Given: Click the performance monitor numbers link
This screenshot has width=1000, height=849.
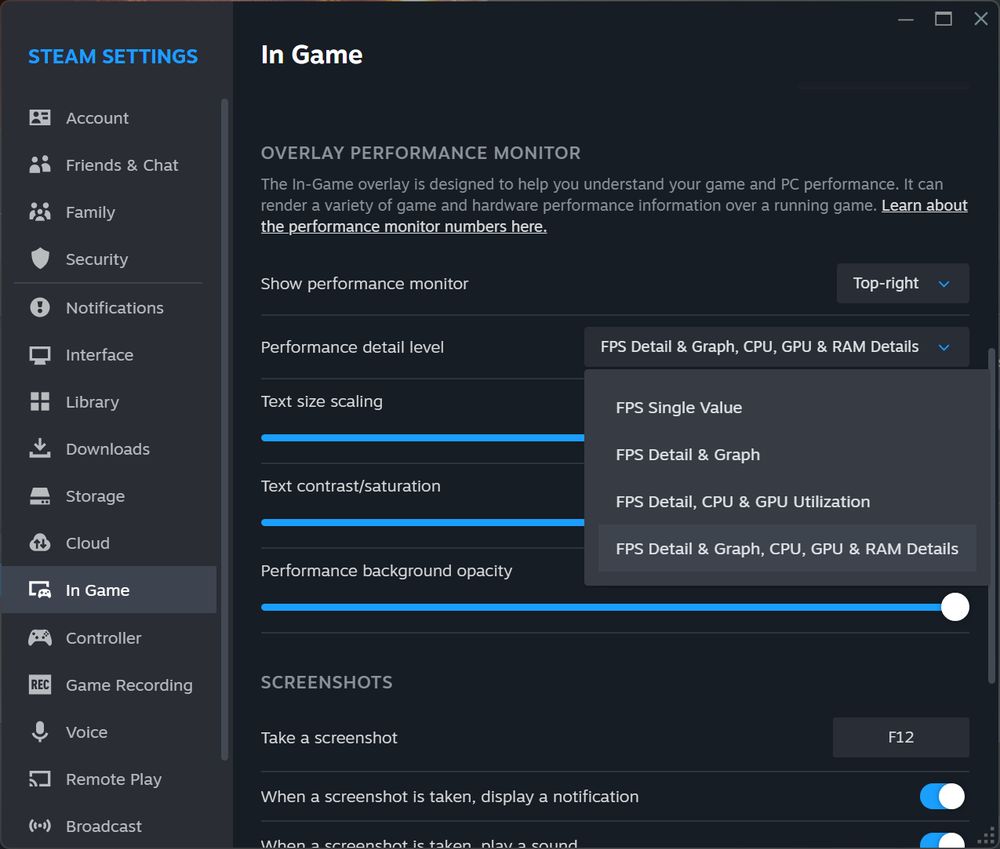Looking at the screenshot, I should 404,227.
